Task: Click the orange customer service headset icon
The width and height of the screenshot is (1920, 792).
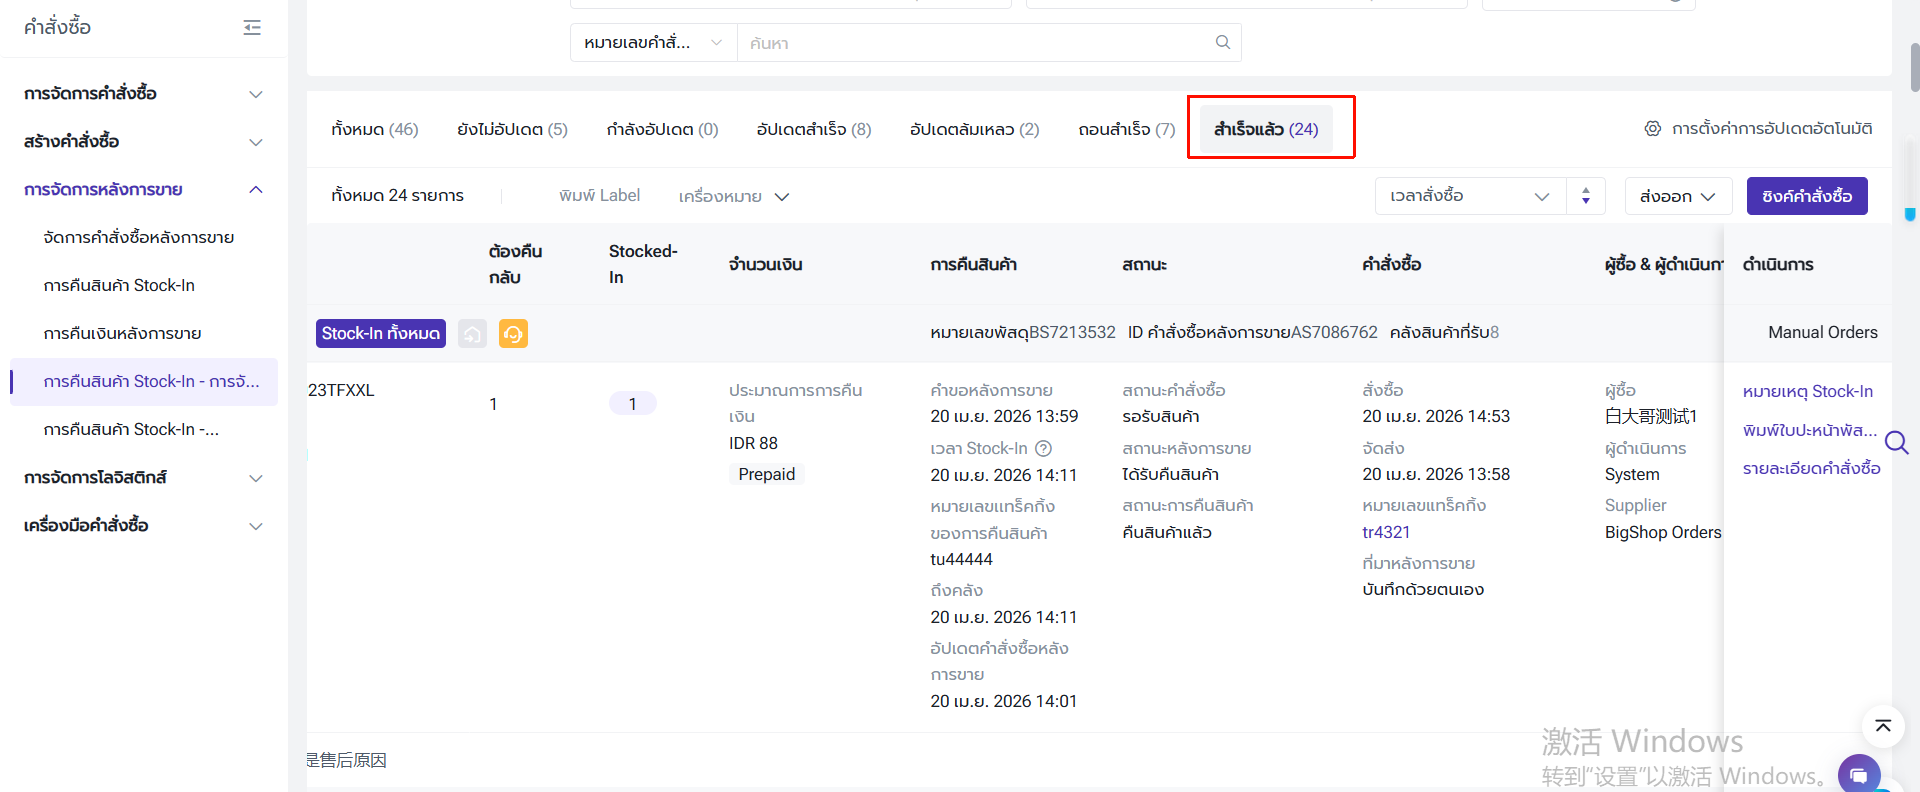Action: point(513,333)
